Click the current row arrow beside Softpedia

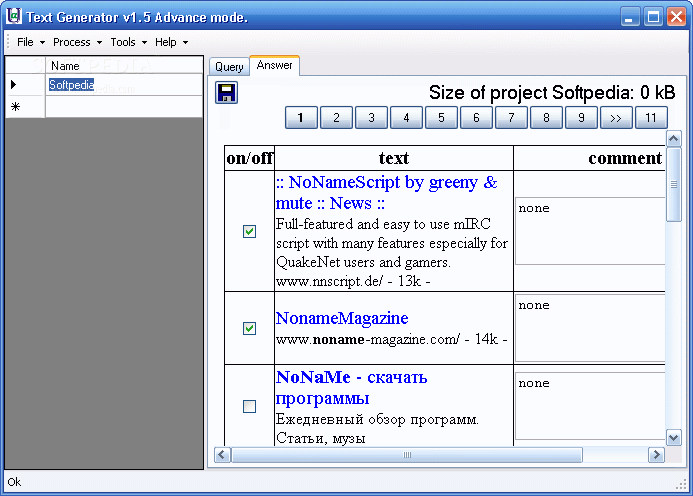14,84
